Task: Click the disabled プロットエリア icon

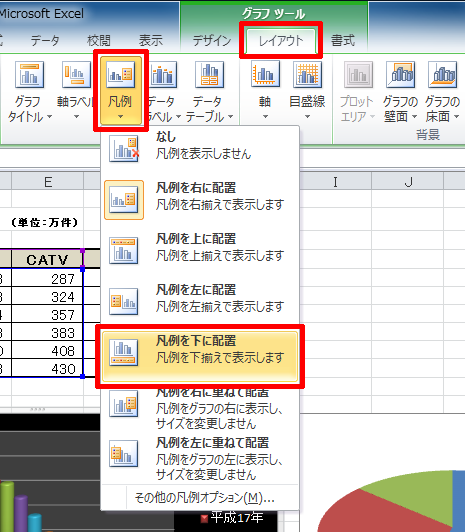Action: pyautogui.click(x=359, y=74)
